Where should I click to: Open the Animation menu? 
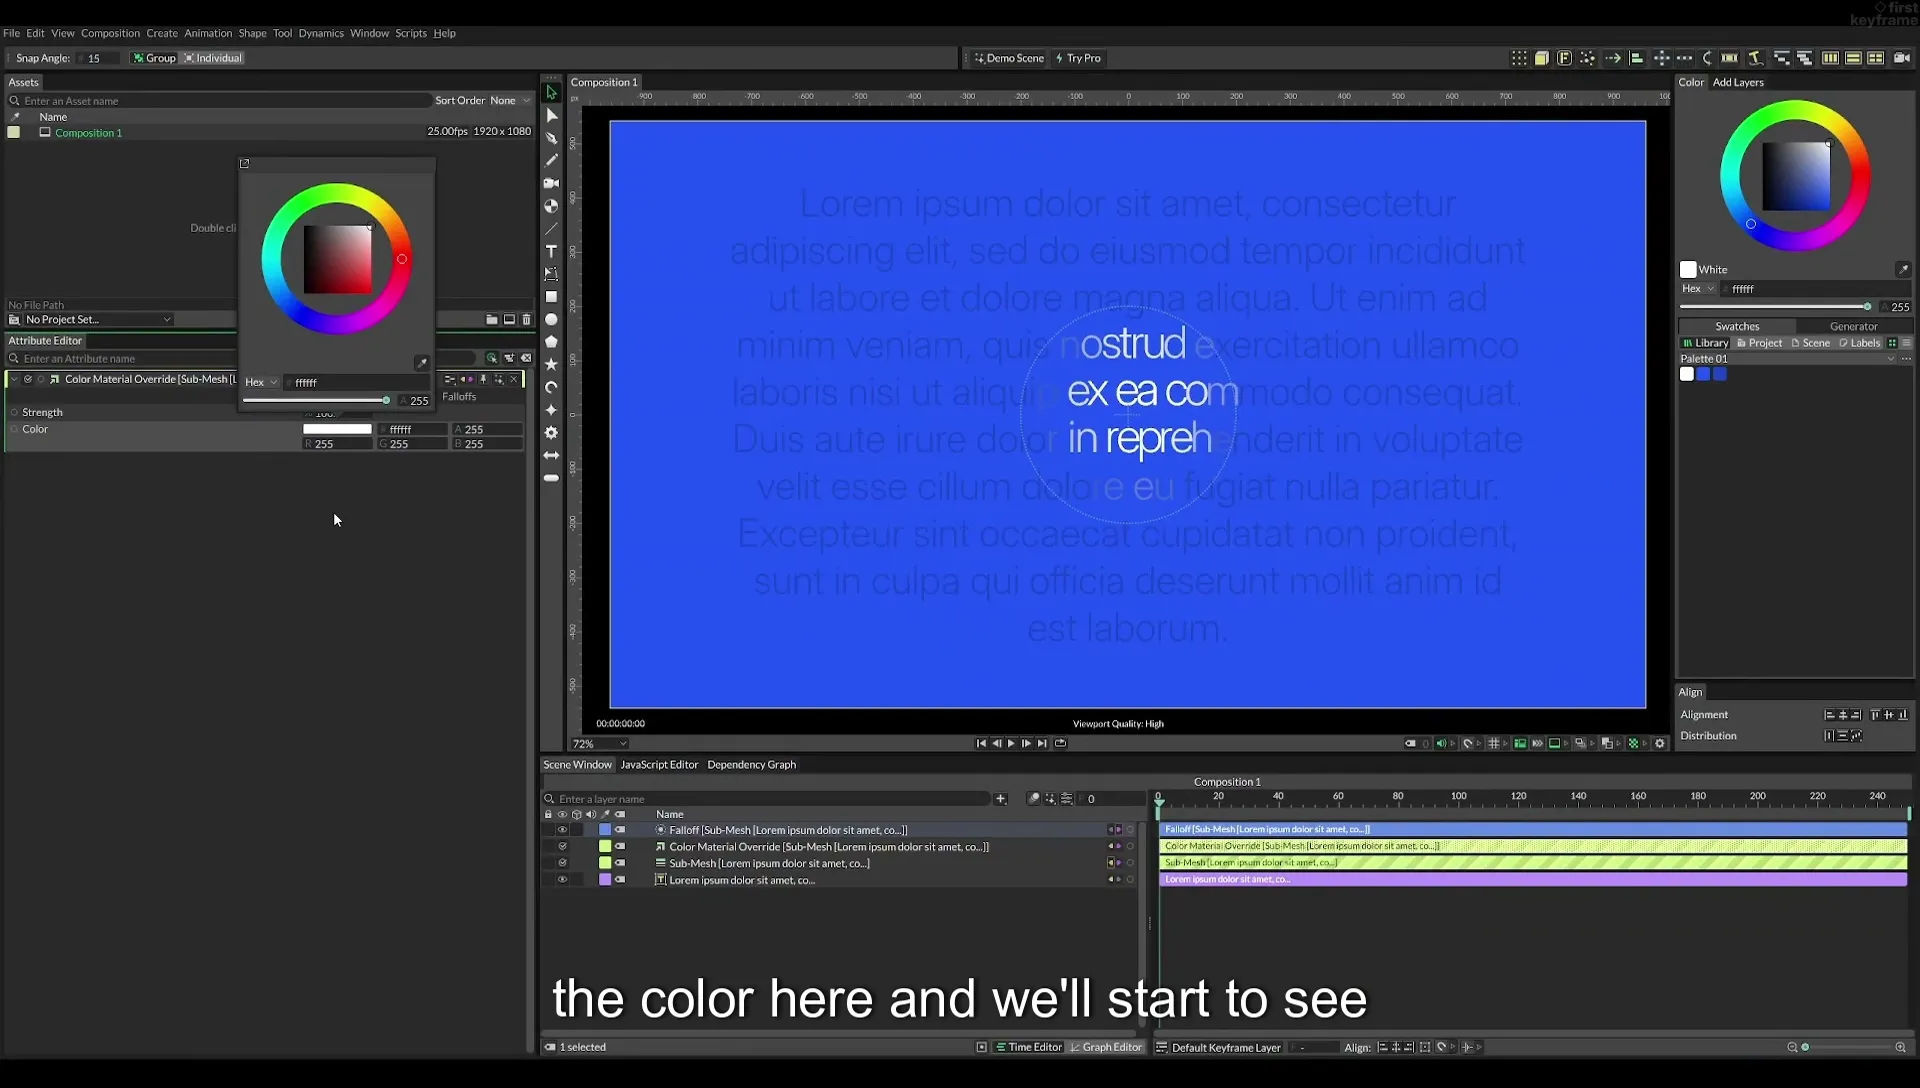[x=208, y=33]
